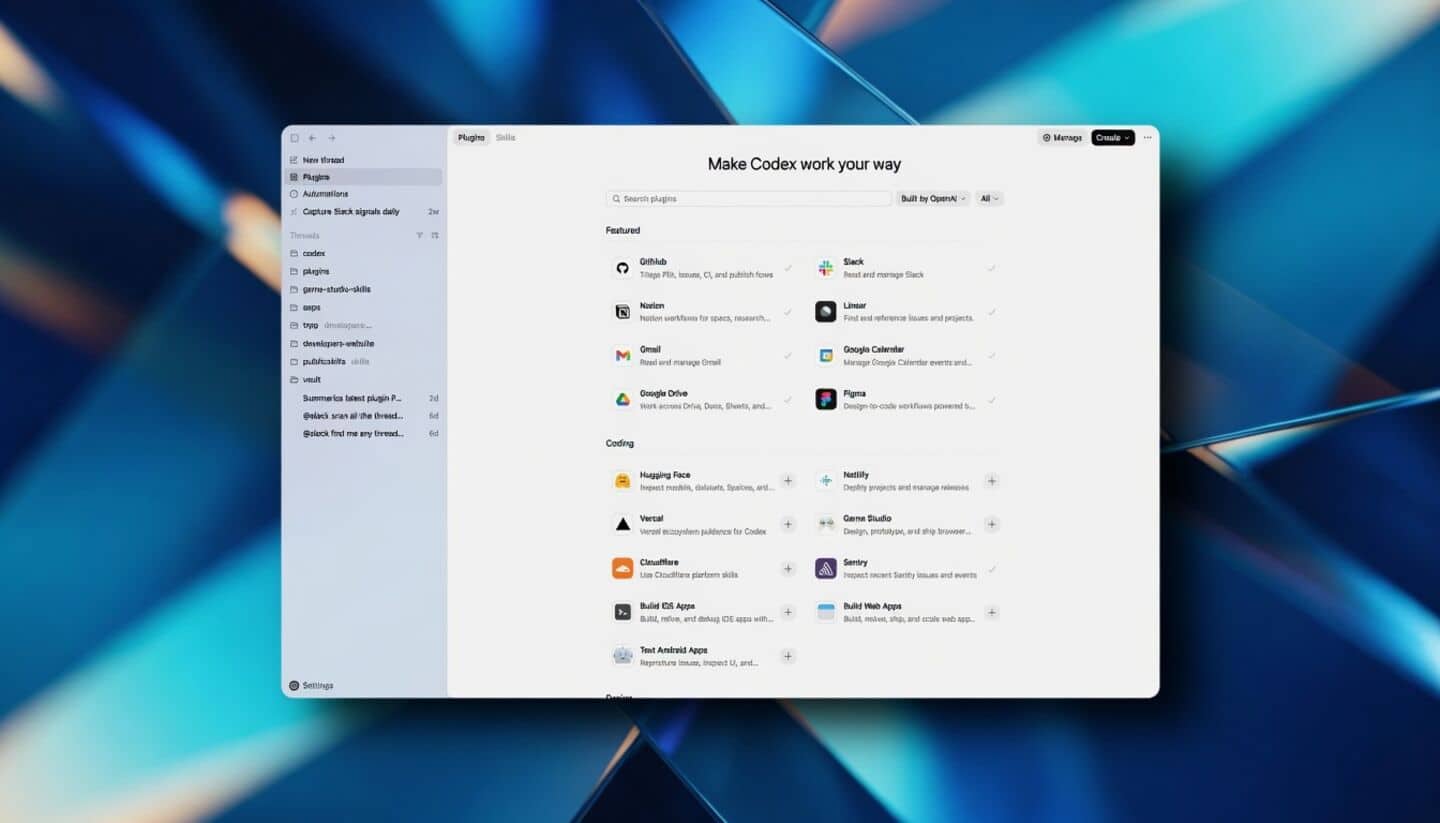Go back with the left arrow icon
The height and width of the screenshot is (823, 1440).
[x=312, y=138]
